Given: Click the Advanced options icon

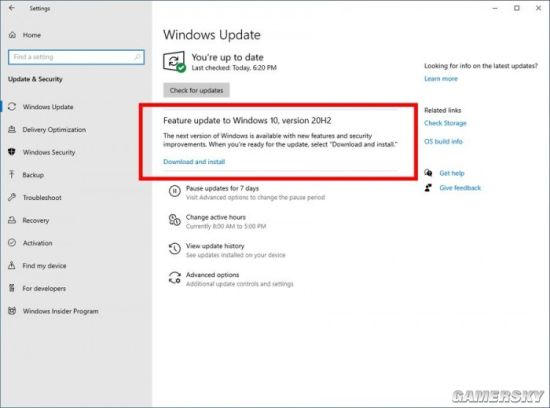Looking at the screenshot, I should click(175, 277).
